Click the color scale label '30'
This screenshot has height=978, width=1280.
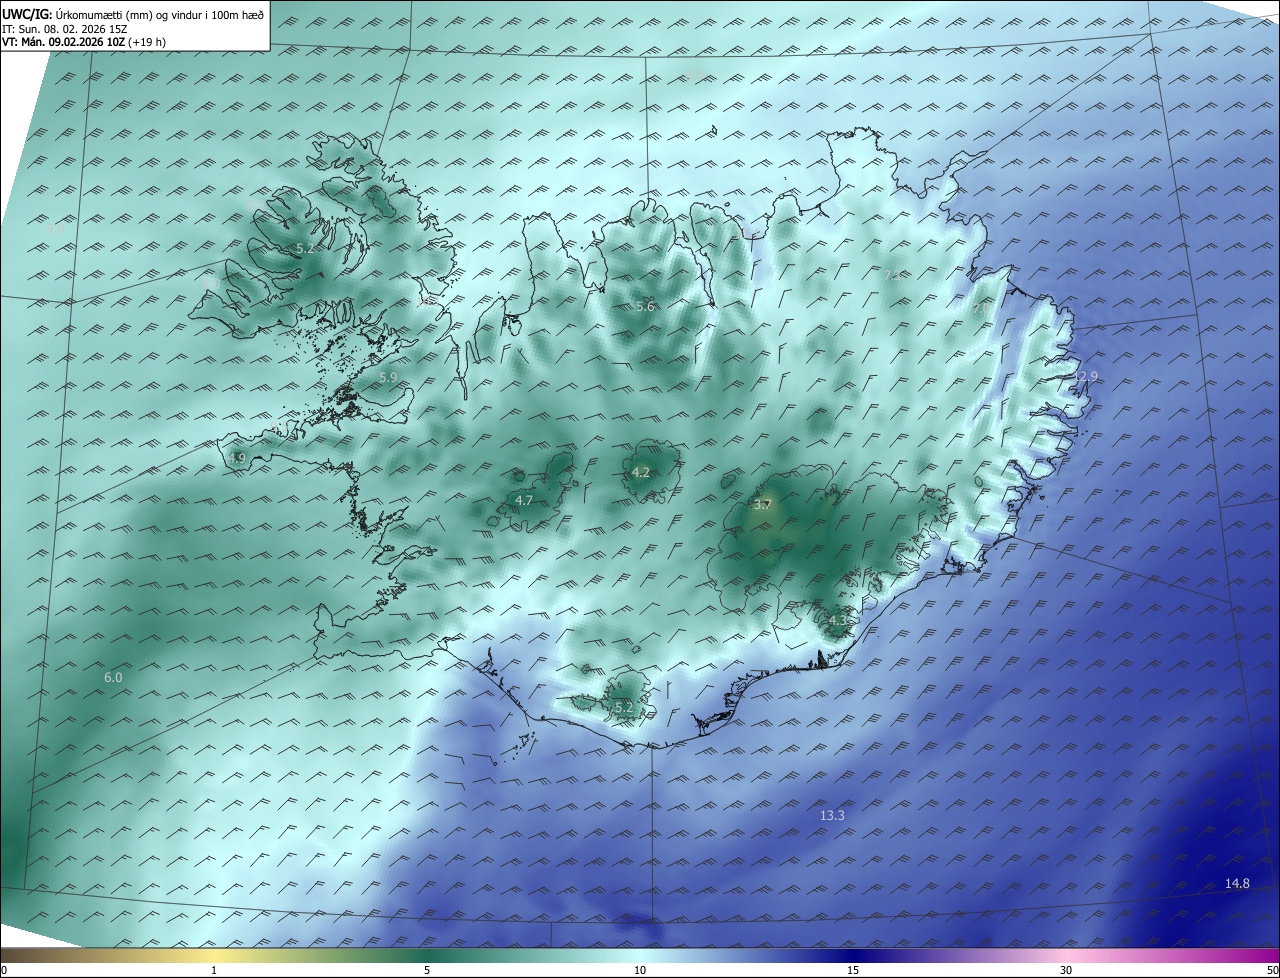click(x=1066, y=970)
